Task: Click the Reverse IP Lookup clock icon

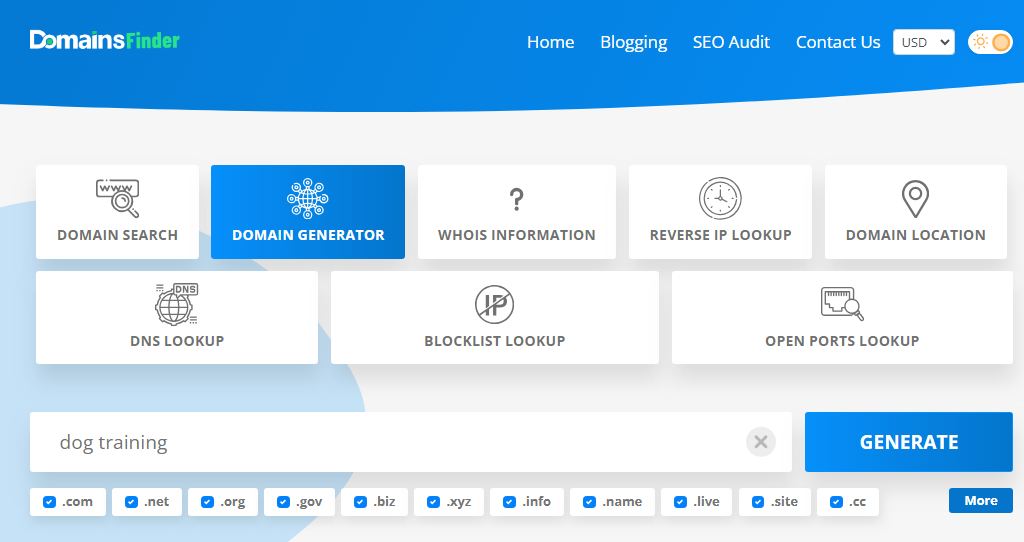Action: pos(720,198)
